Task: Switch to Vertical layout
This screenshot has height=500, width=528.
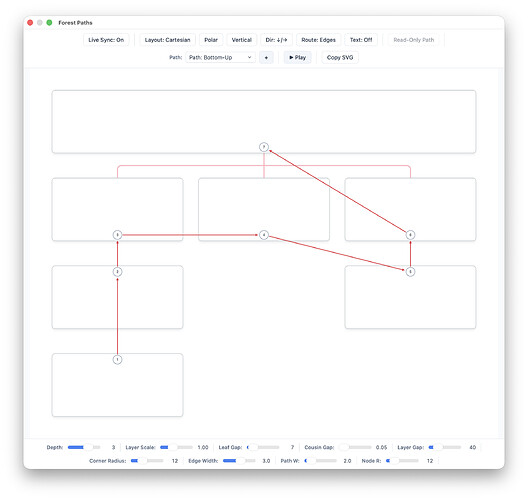Action: (x=241, y=40)
